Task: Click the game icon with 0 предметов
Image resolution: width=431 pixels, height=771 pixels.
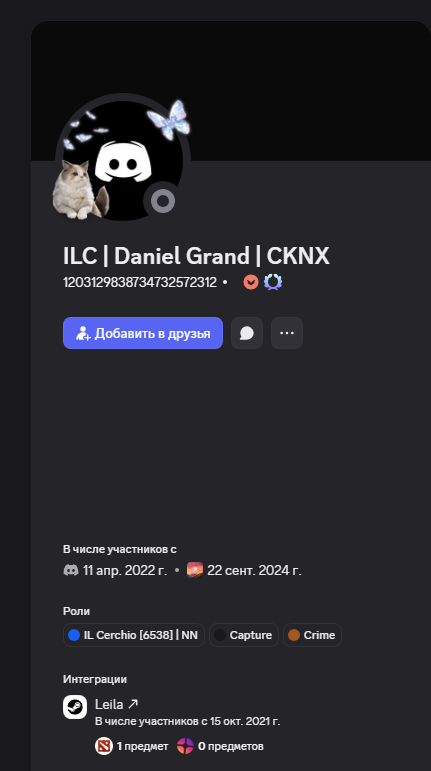Action: [x=185, y=746]
